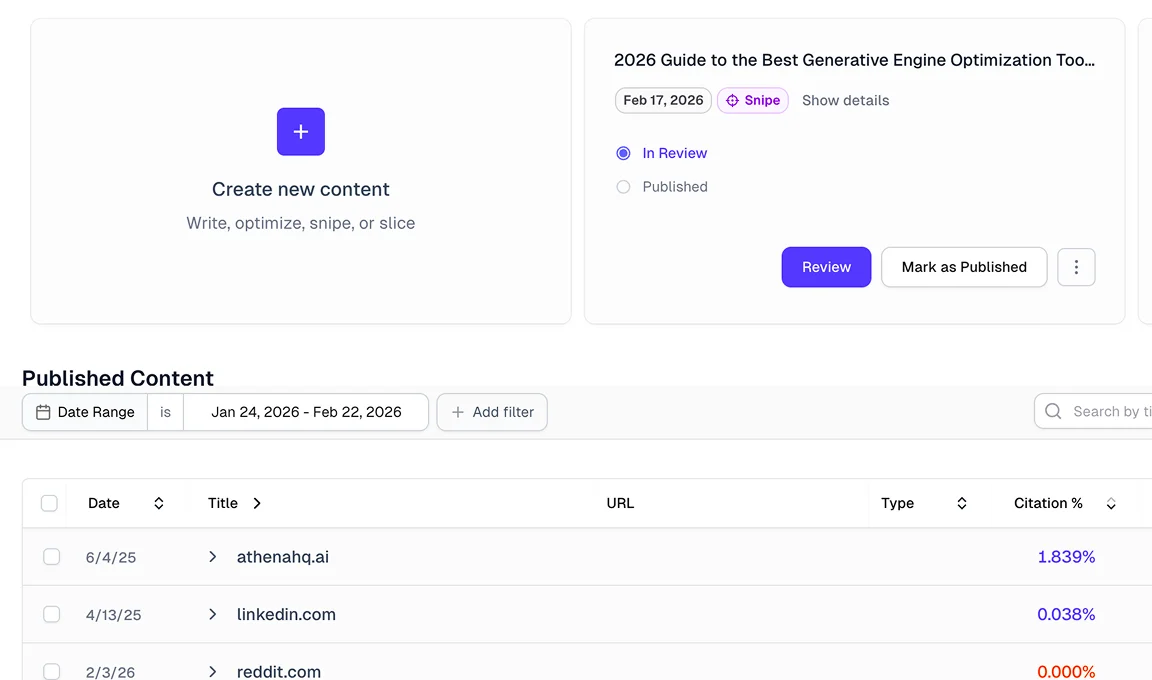Sort table by Type column arrows
This screenshot has width=1152, height=680.
962,503
